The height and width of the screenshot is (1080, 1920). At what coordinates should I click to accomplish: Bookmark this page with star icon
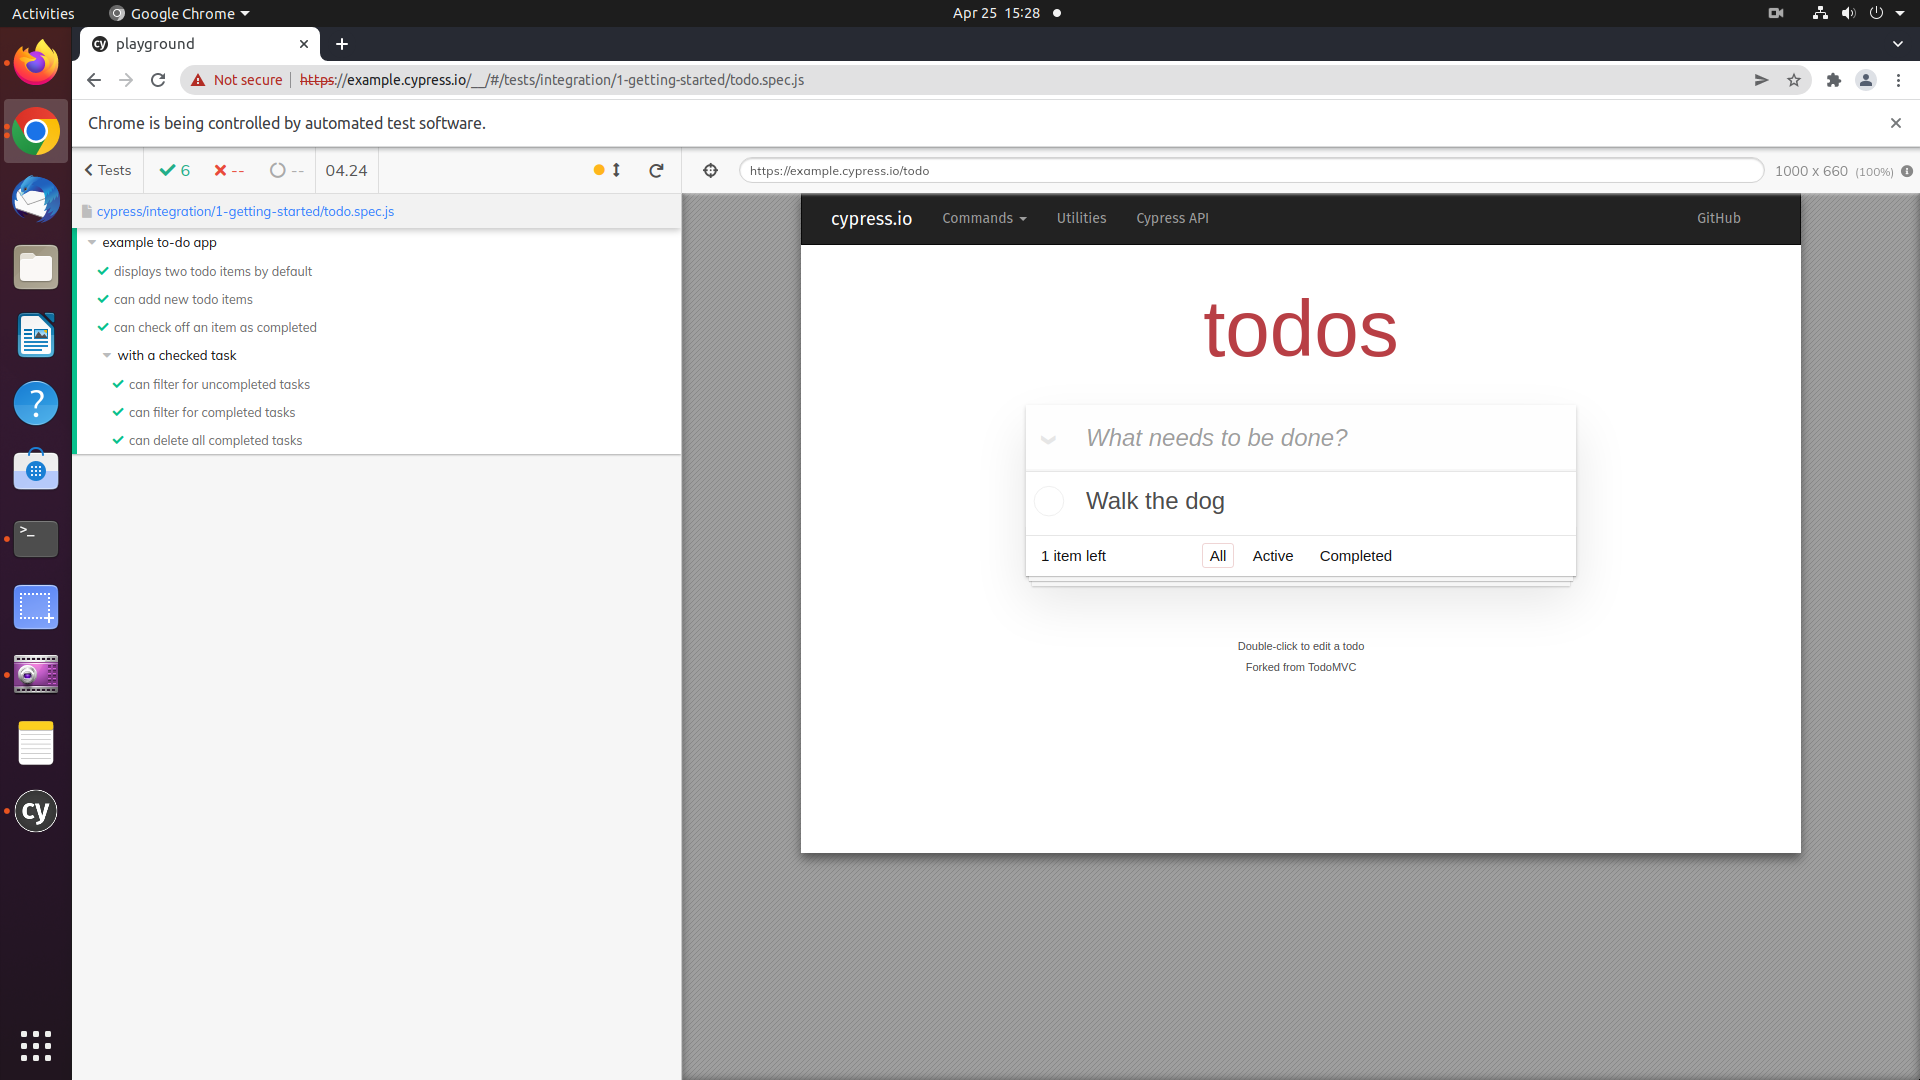pyautogui.click(x=1794, y=80)
